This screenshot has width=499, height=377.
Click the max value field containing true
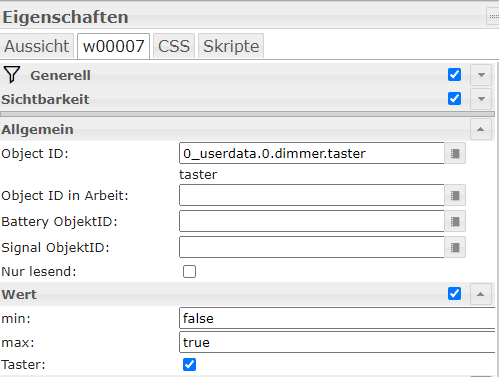337,342
